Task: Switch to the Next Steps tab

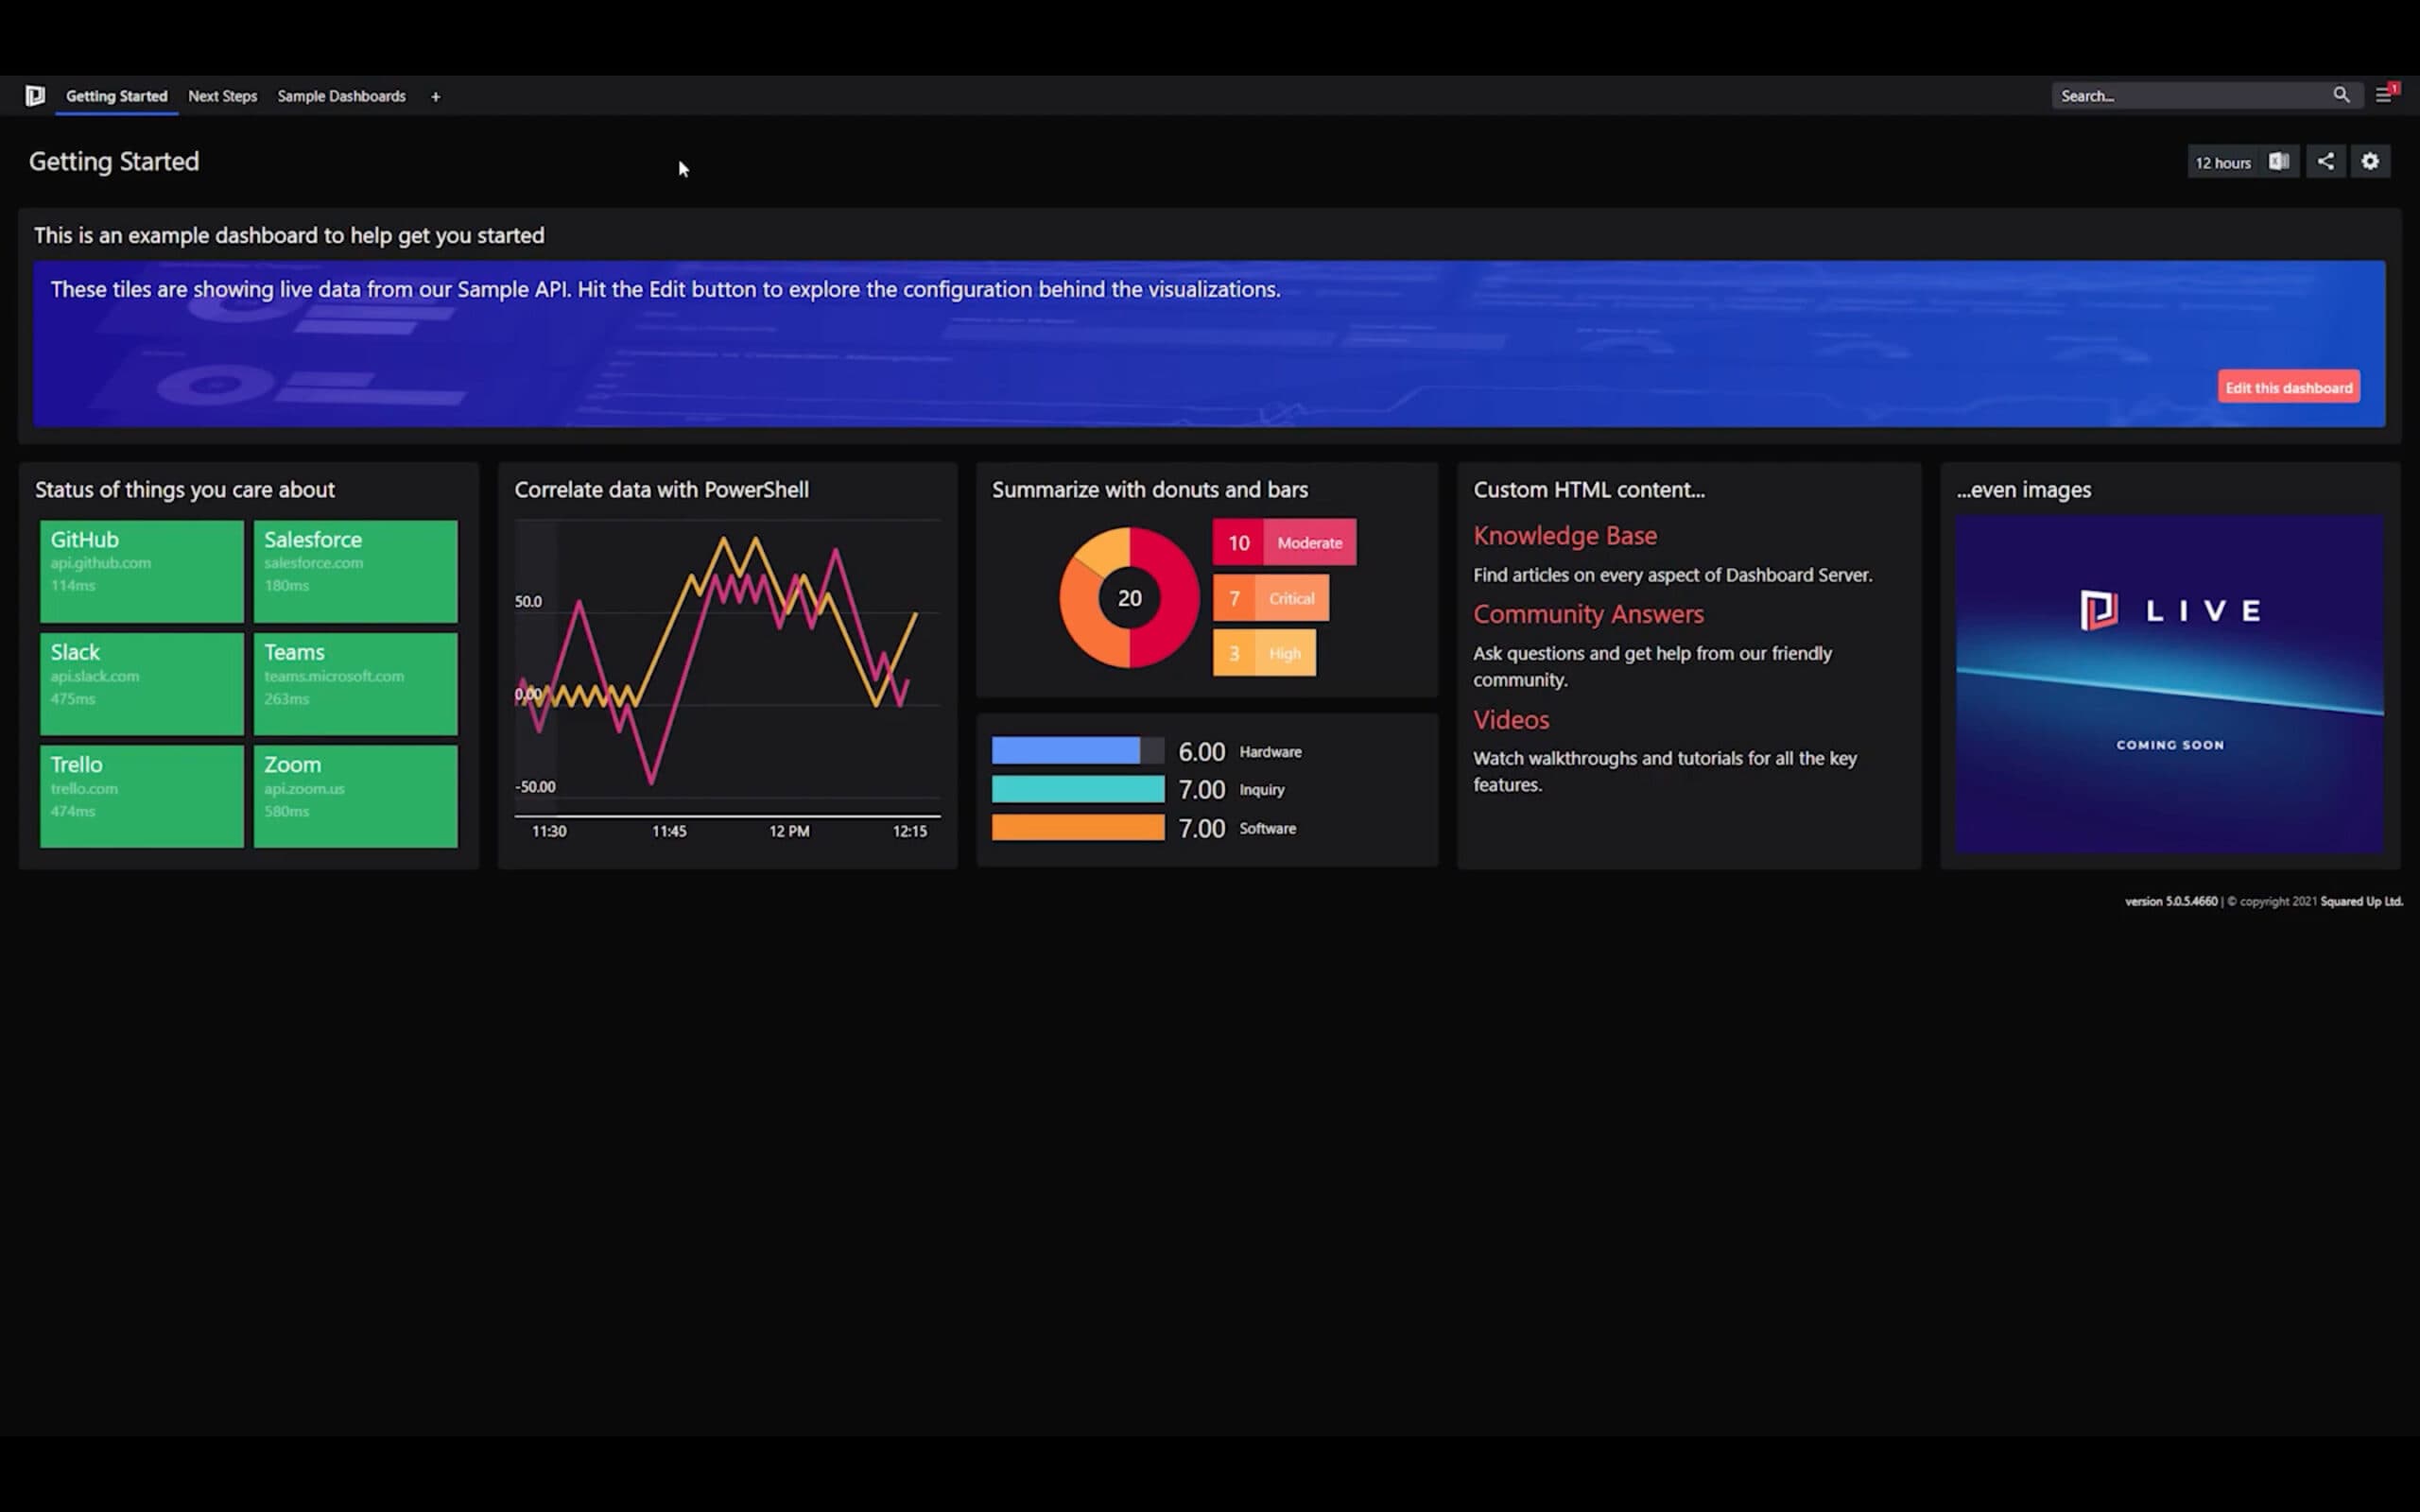Action: (222, 96)
